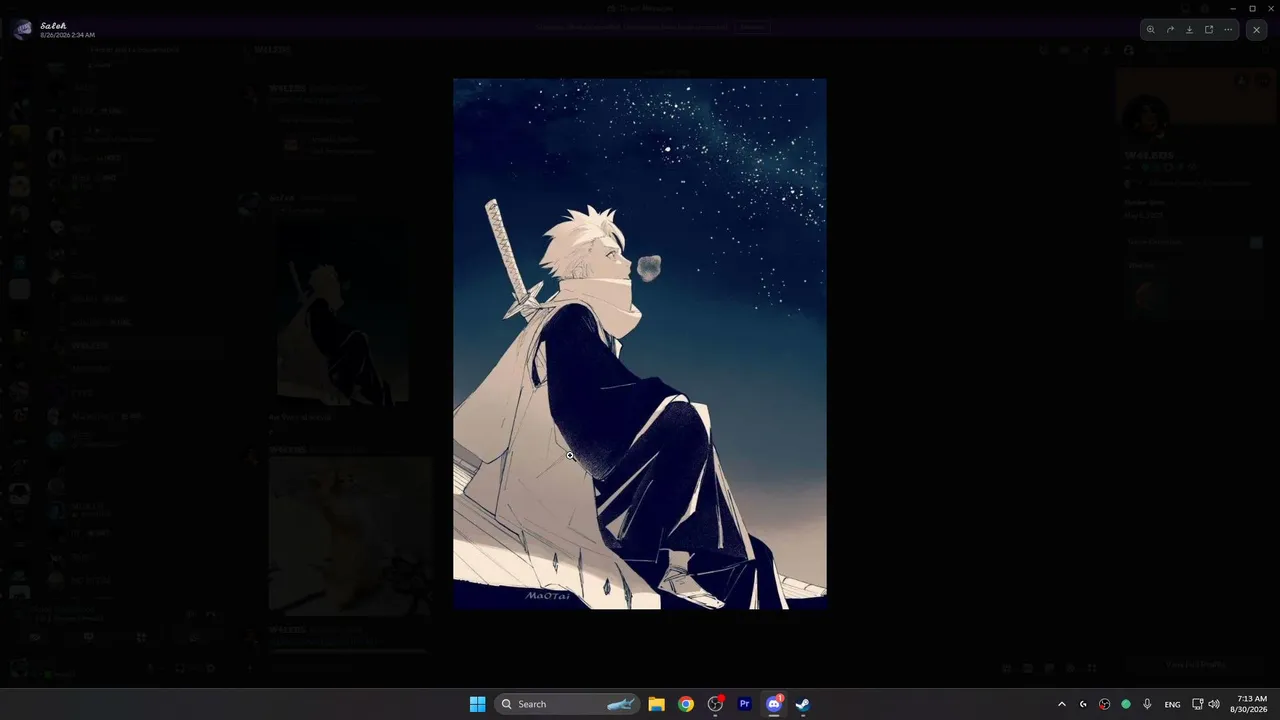Open the volume control in the tray
Image resolution: width=1280 pixels, height=720 pixels.
pos(1214,704)
